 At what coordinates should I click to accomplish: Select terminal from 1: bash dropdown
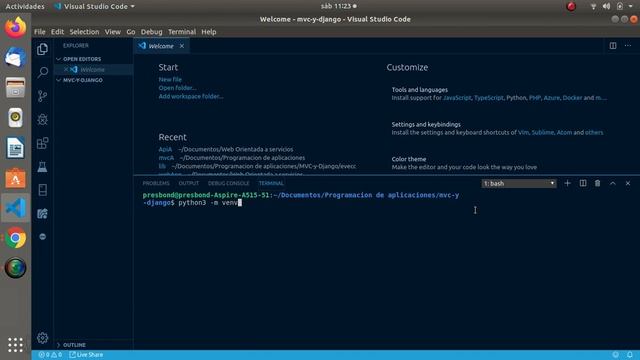[x=519, y=183]
